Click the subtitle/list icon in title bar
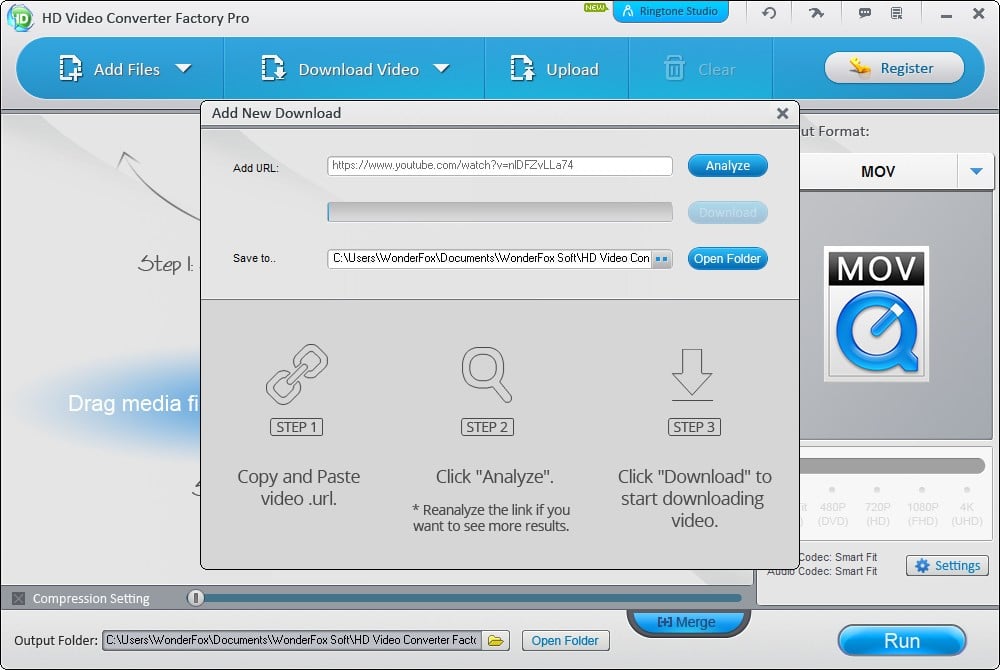The width and height of the screenshot is (1000, 670). pyautogui.click(x=897, y=13)
